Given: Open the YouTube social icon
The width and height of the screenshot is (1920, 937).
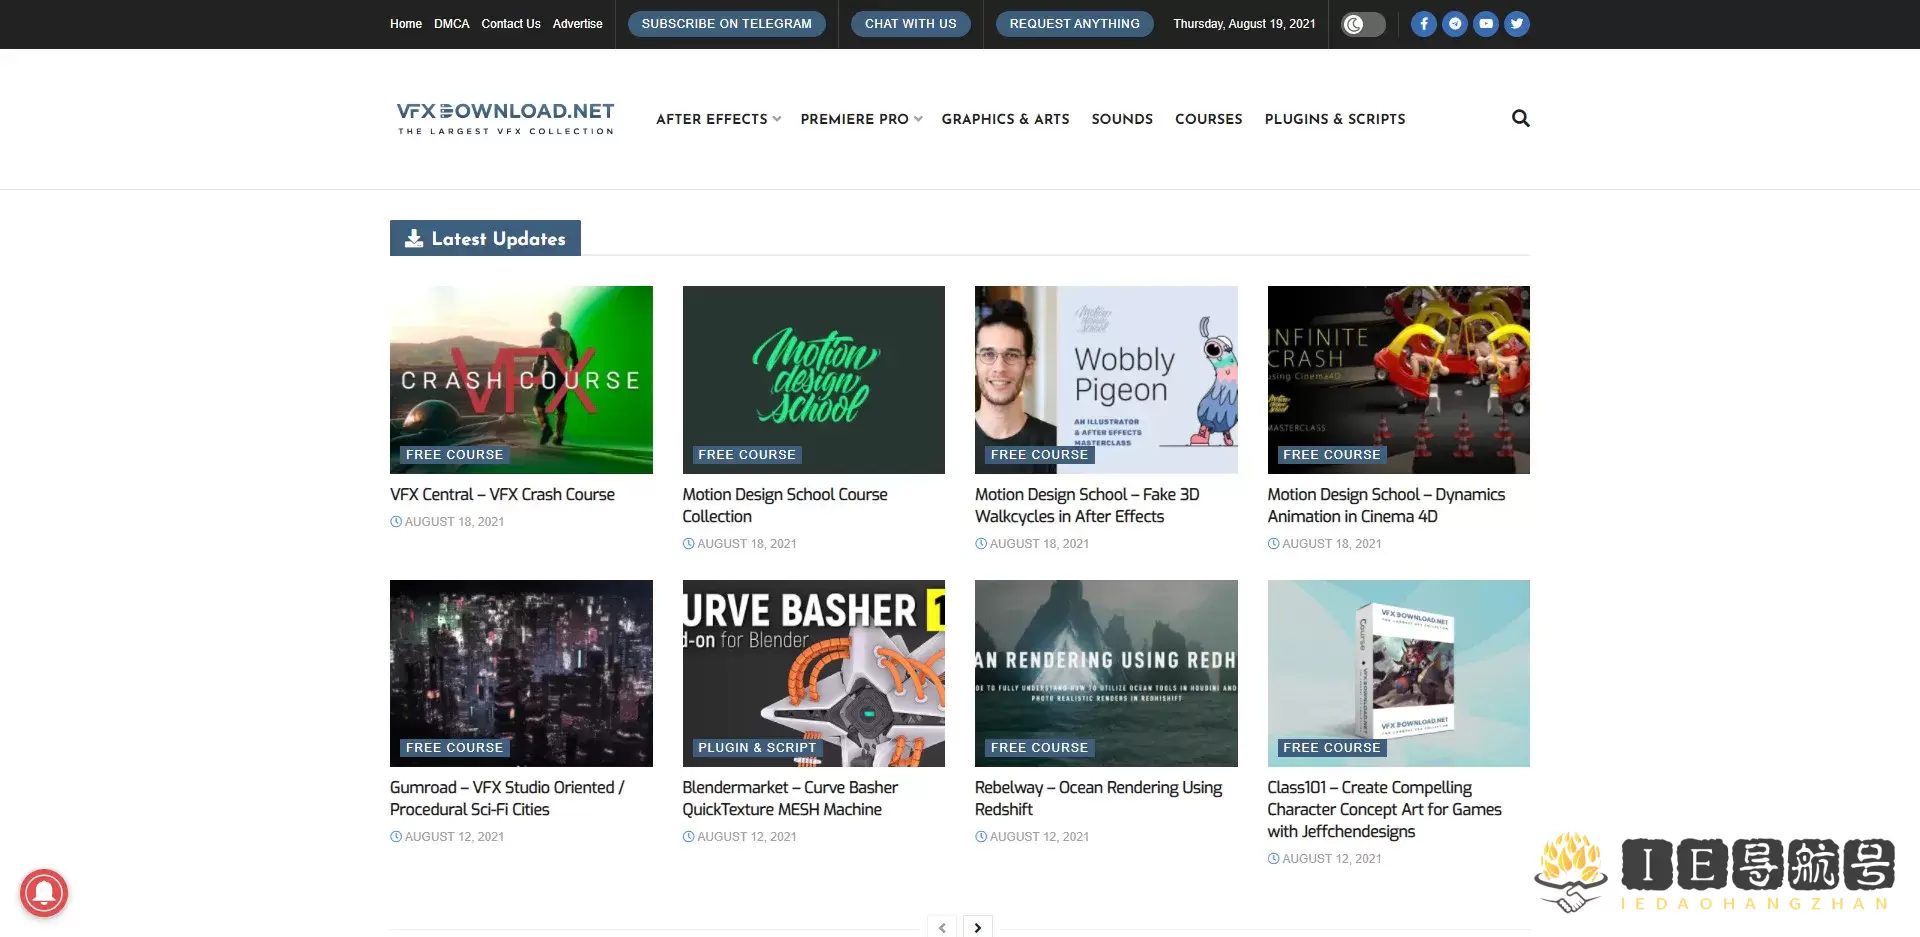Looking at the screenshot, I should (1486, 24).
